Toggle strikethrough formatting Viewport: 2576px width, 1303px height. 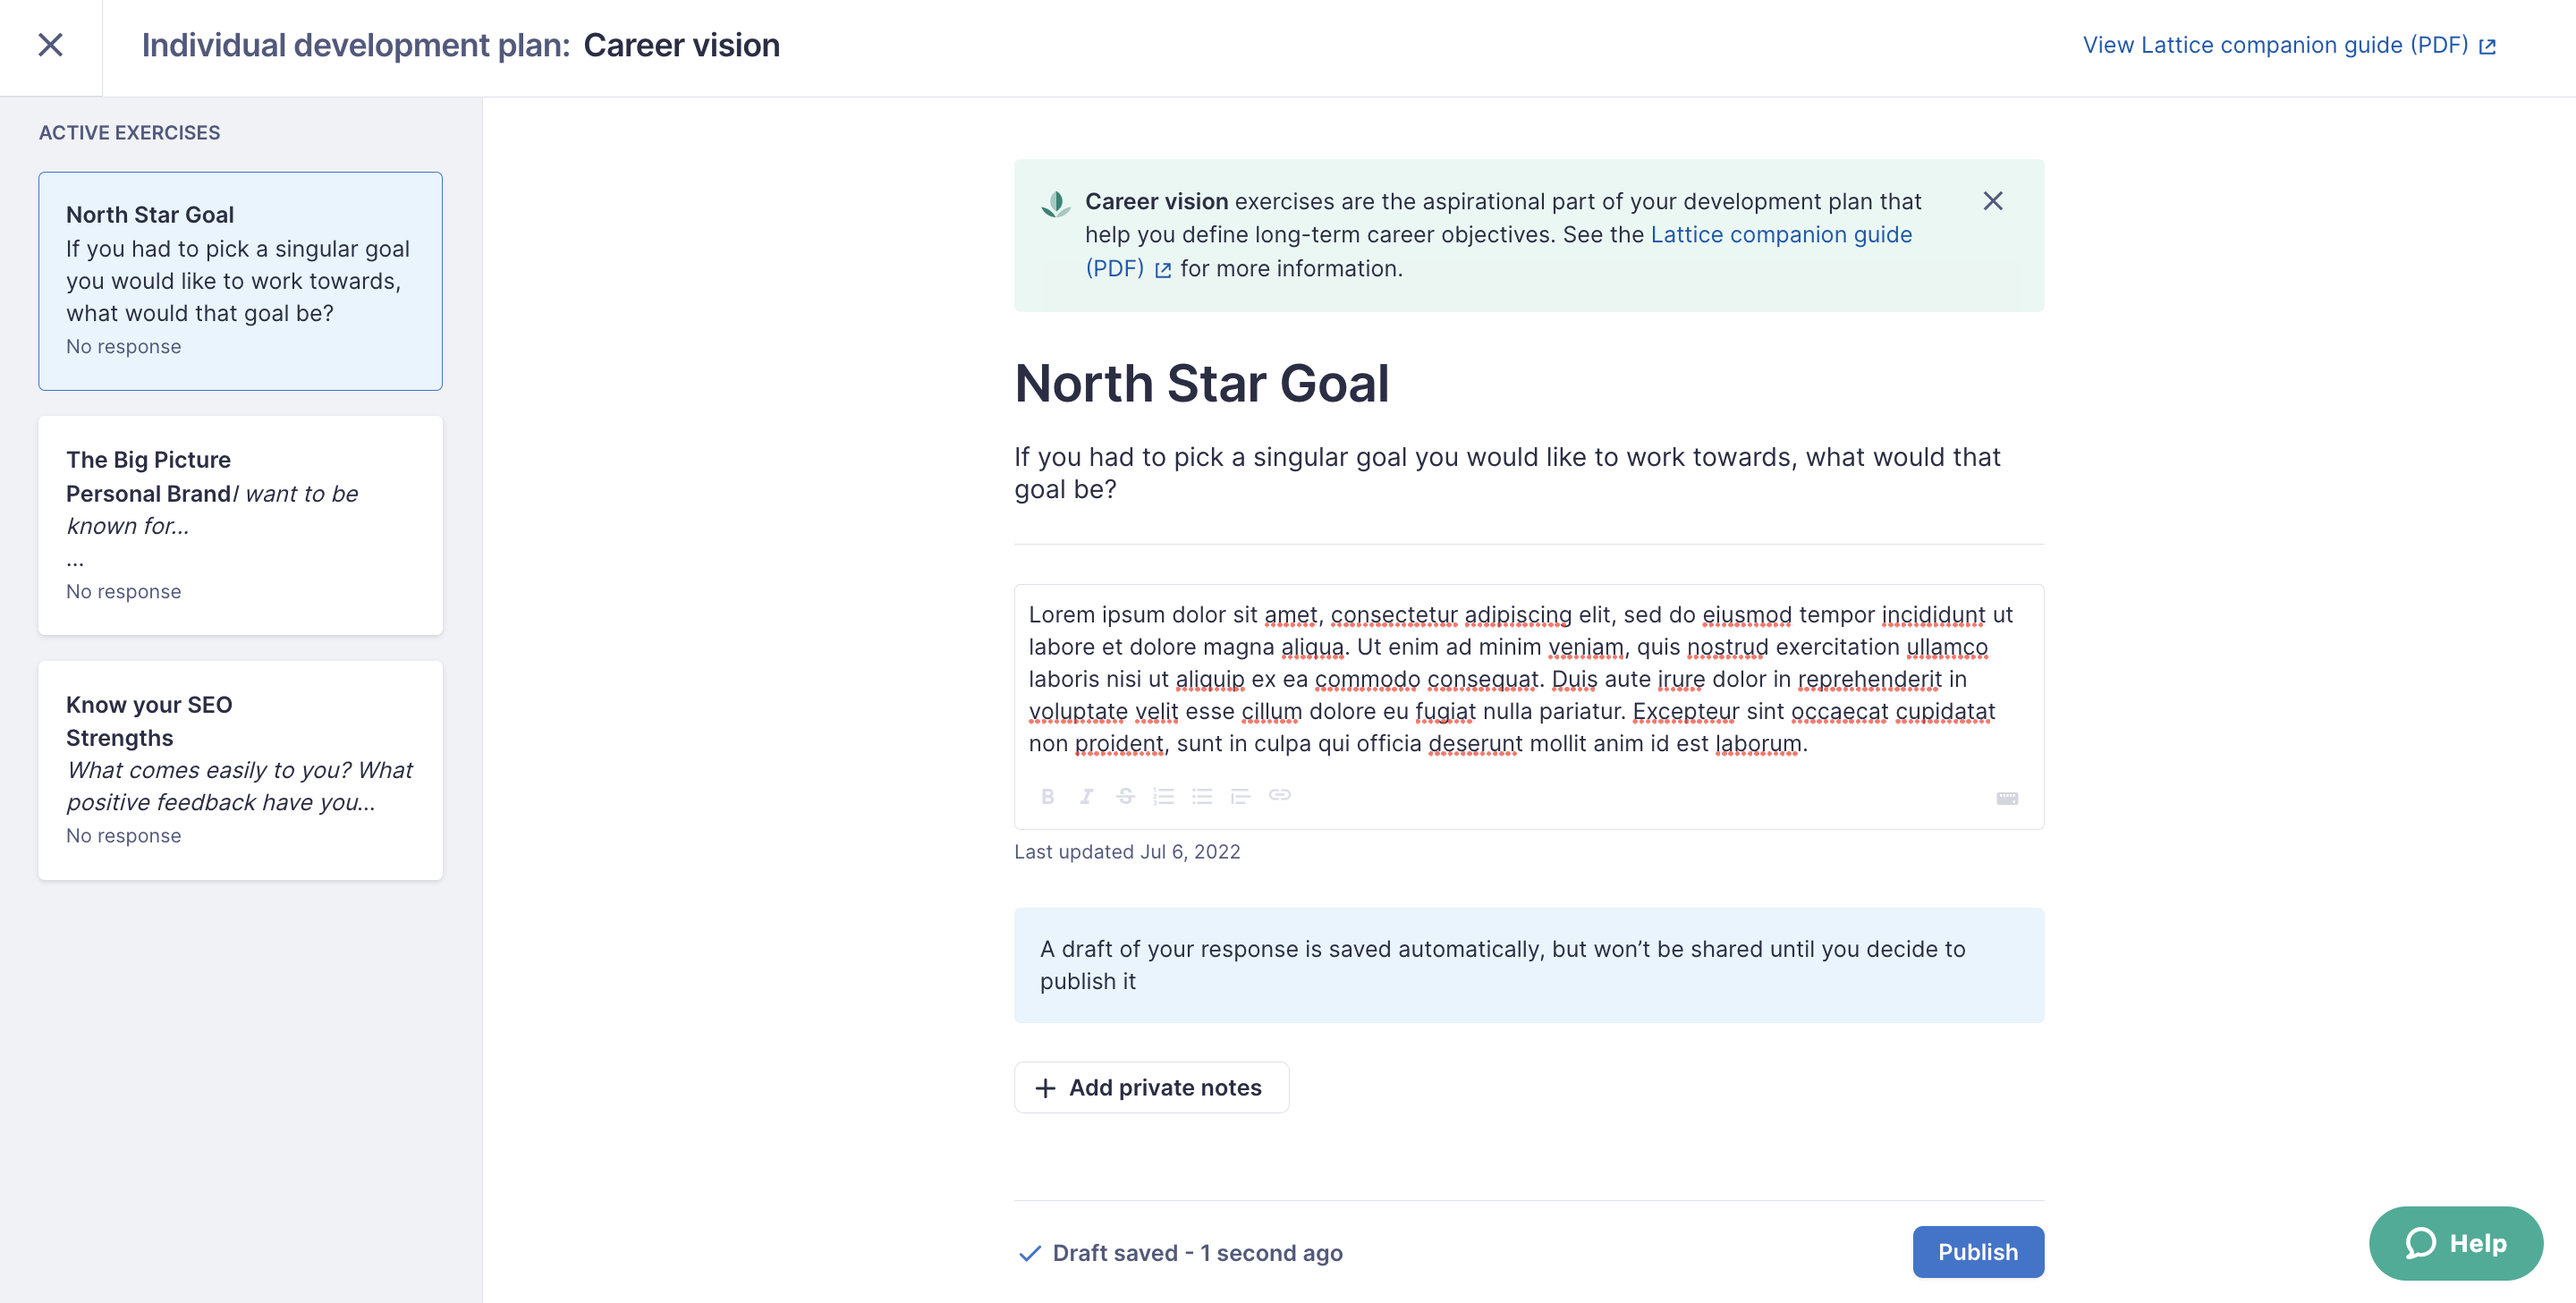click(1125, 796)
